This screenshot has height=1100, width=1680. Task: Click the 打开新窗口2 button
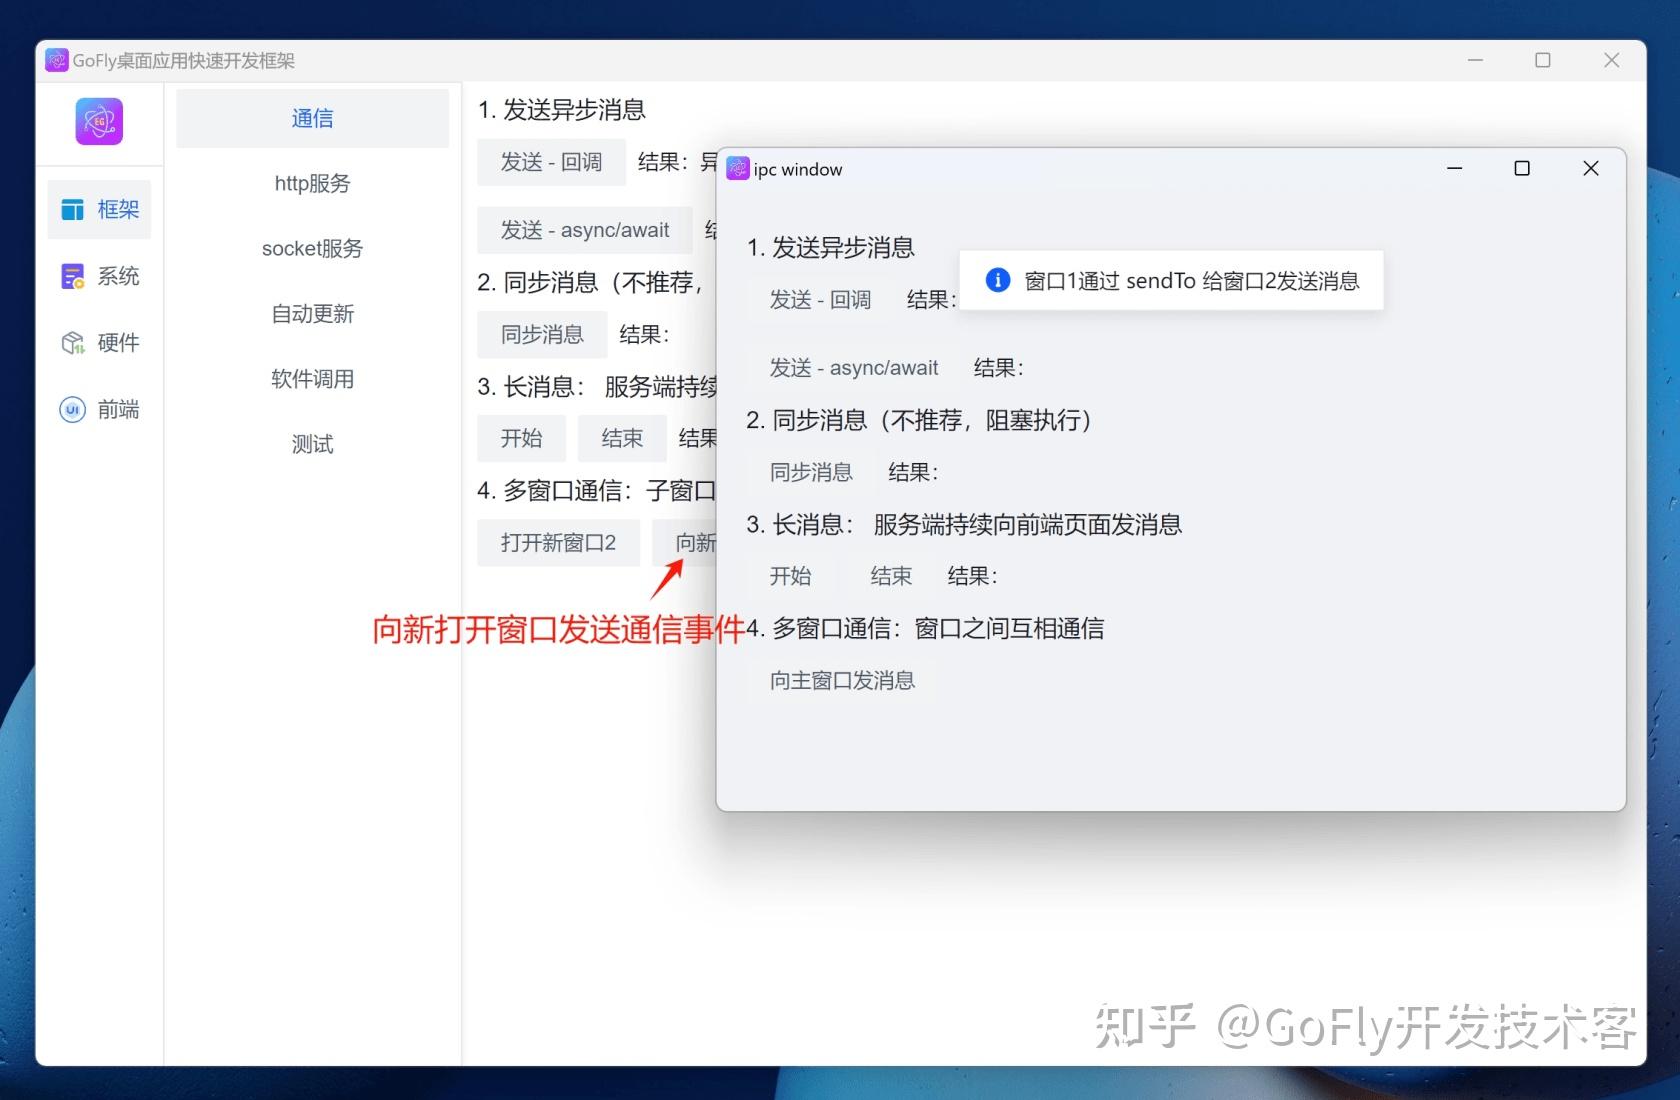[x=558, y=542]
